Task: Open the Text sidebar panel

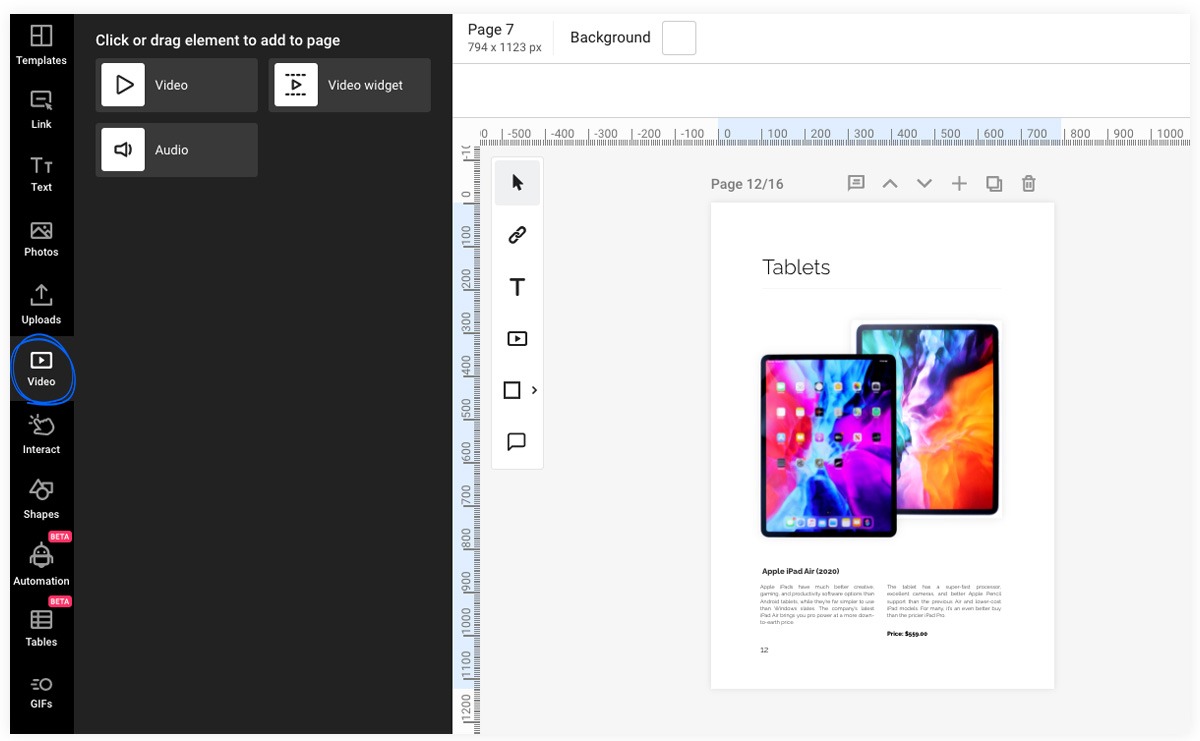Action: [41, 174]
